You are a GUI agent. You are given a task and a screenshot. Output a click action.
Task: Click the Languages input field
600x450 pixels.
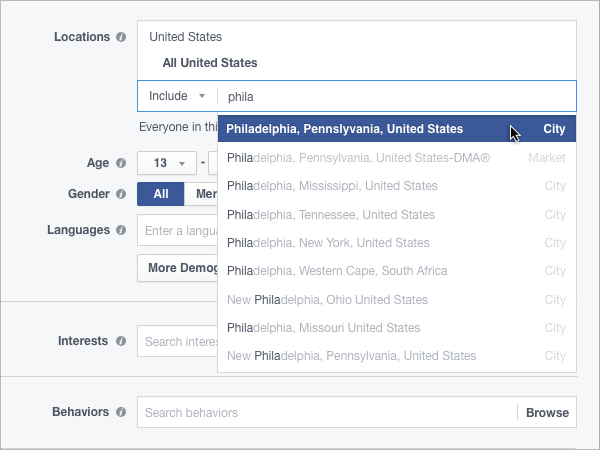click(178, 230)
